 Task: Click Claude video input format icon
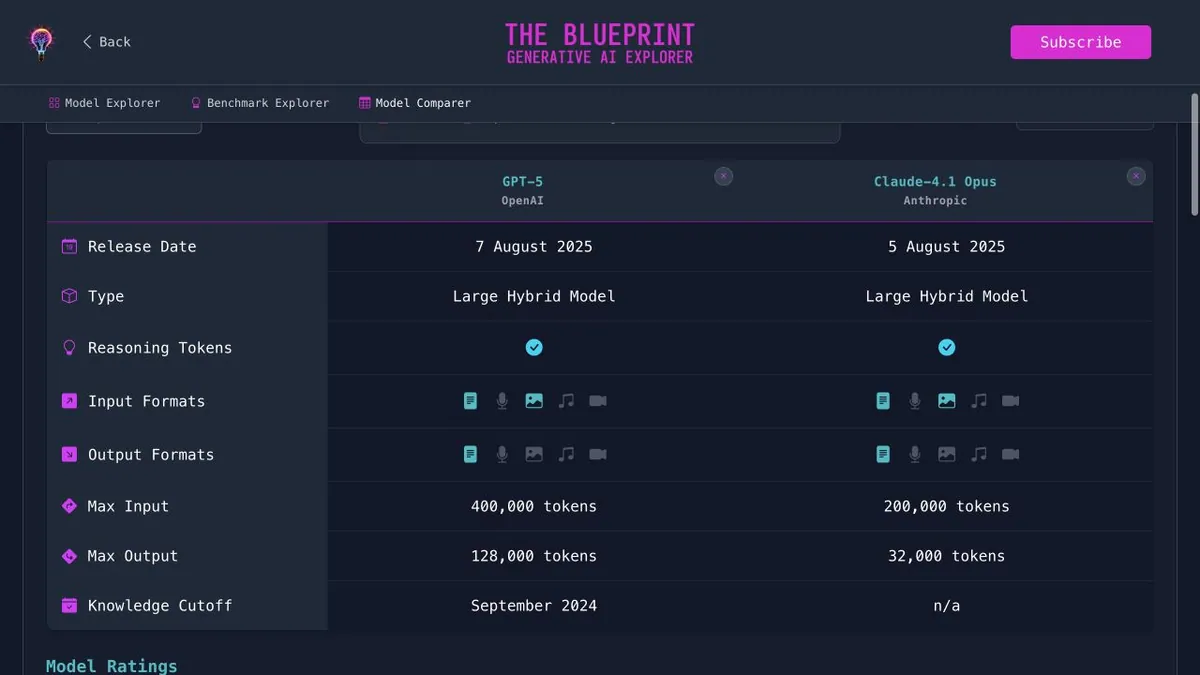click(1011, 401)
